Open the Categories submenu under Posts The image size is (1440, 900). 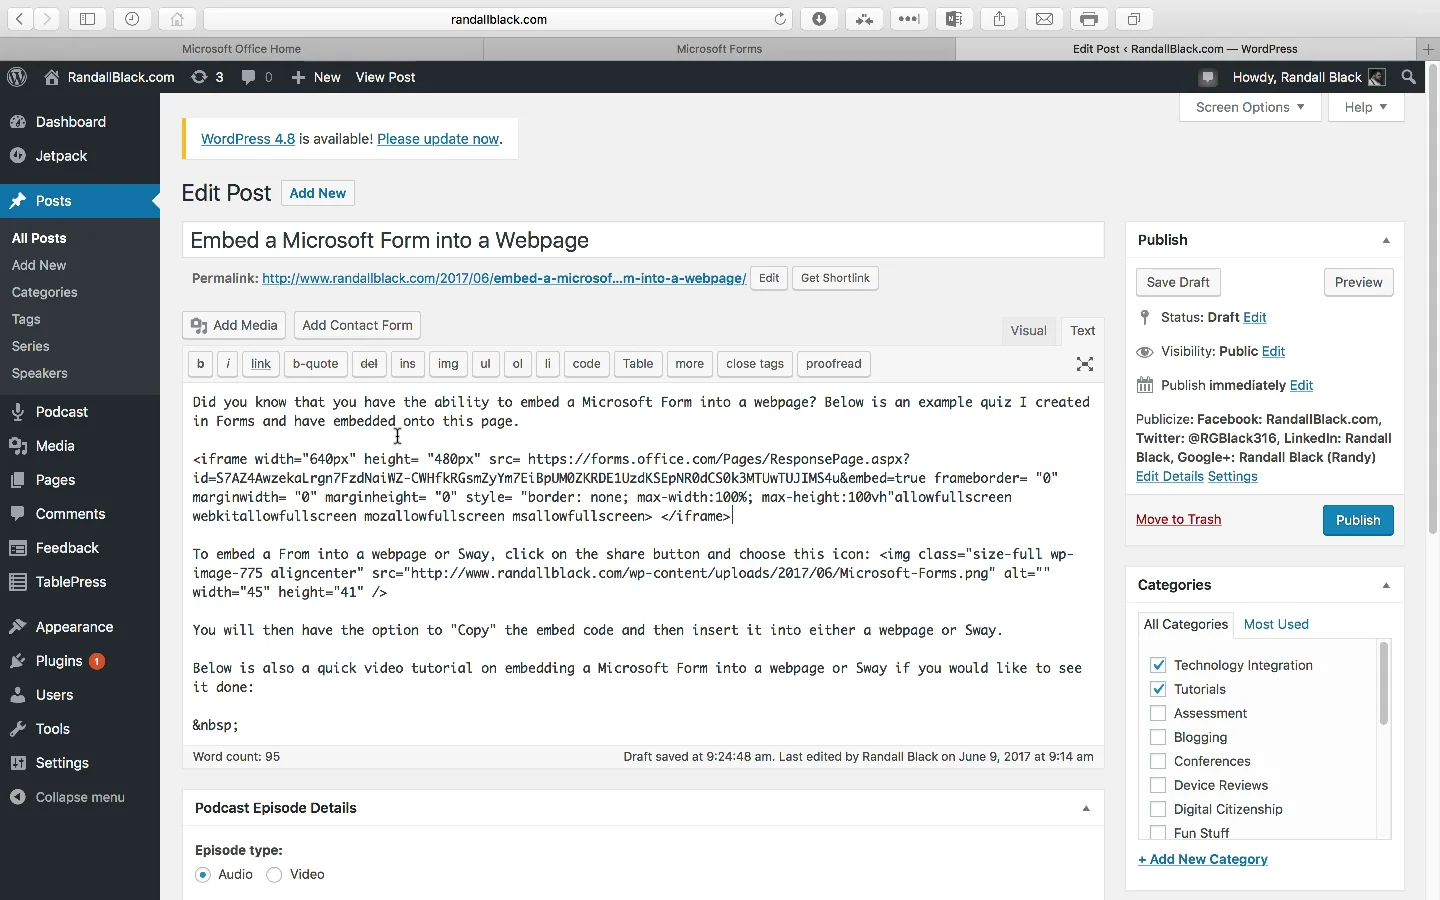45,292
